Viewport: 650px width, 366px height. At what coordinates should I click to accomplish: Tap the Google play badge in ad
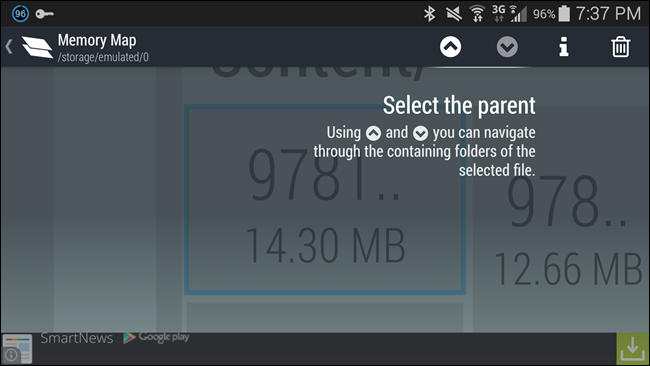(156, 337)
